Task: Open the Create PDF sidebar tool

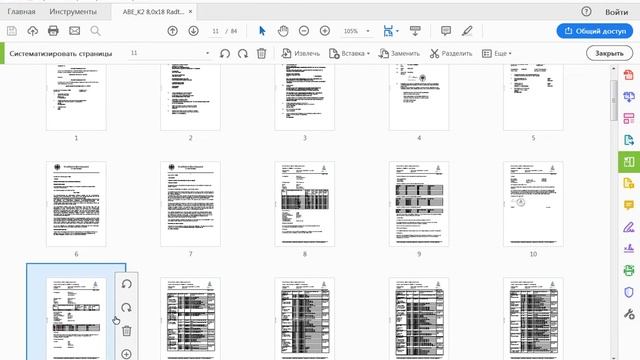Action: coord(629,75)
